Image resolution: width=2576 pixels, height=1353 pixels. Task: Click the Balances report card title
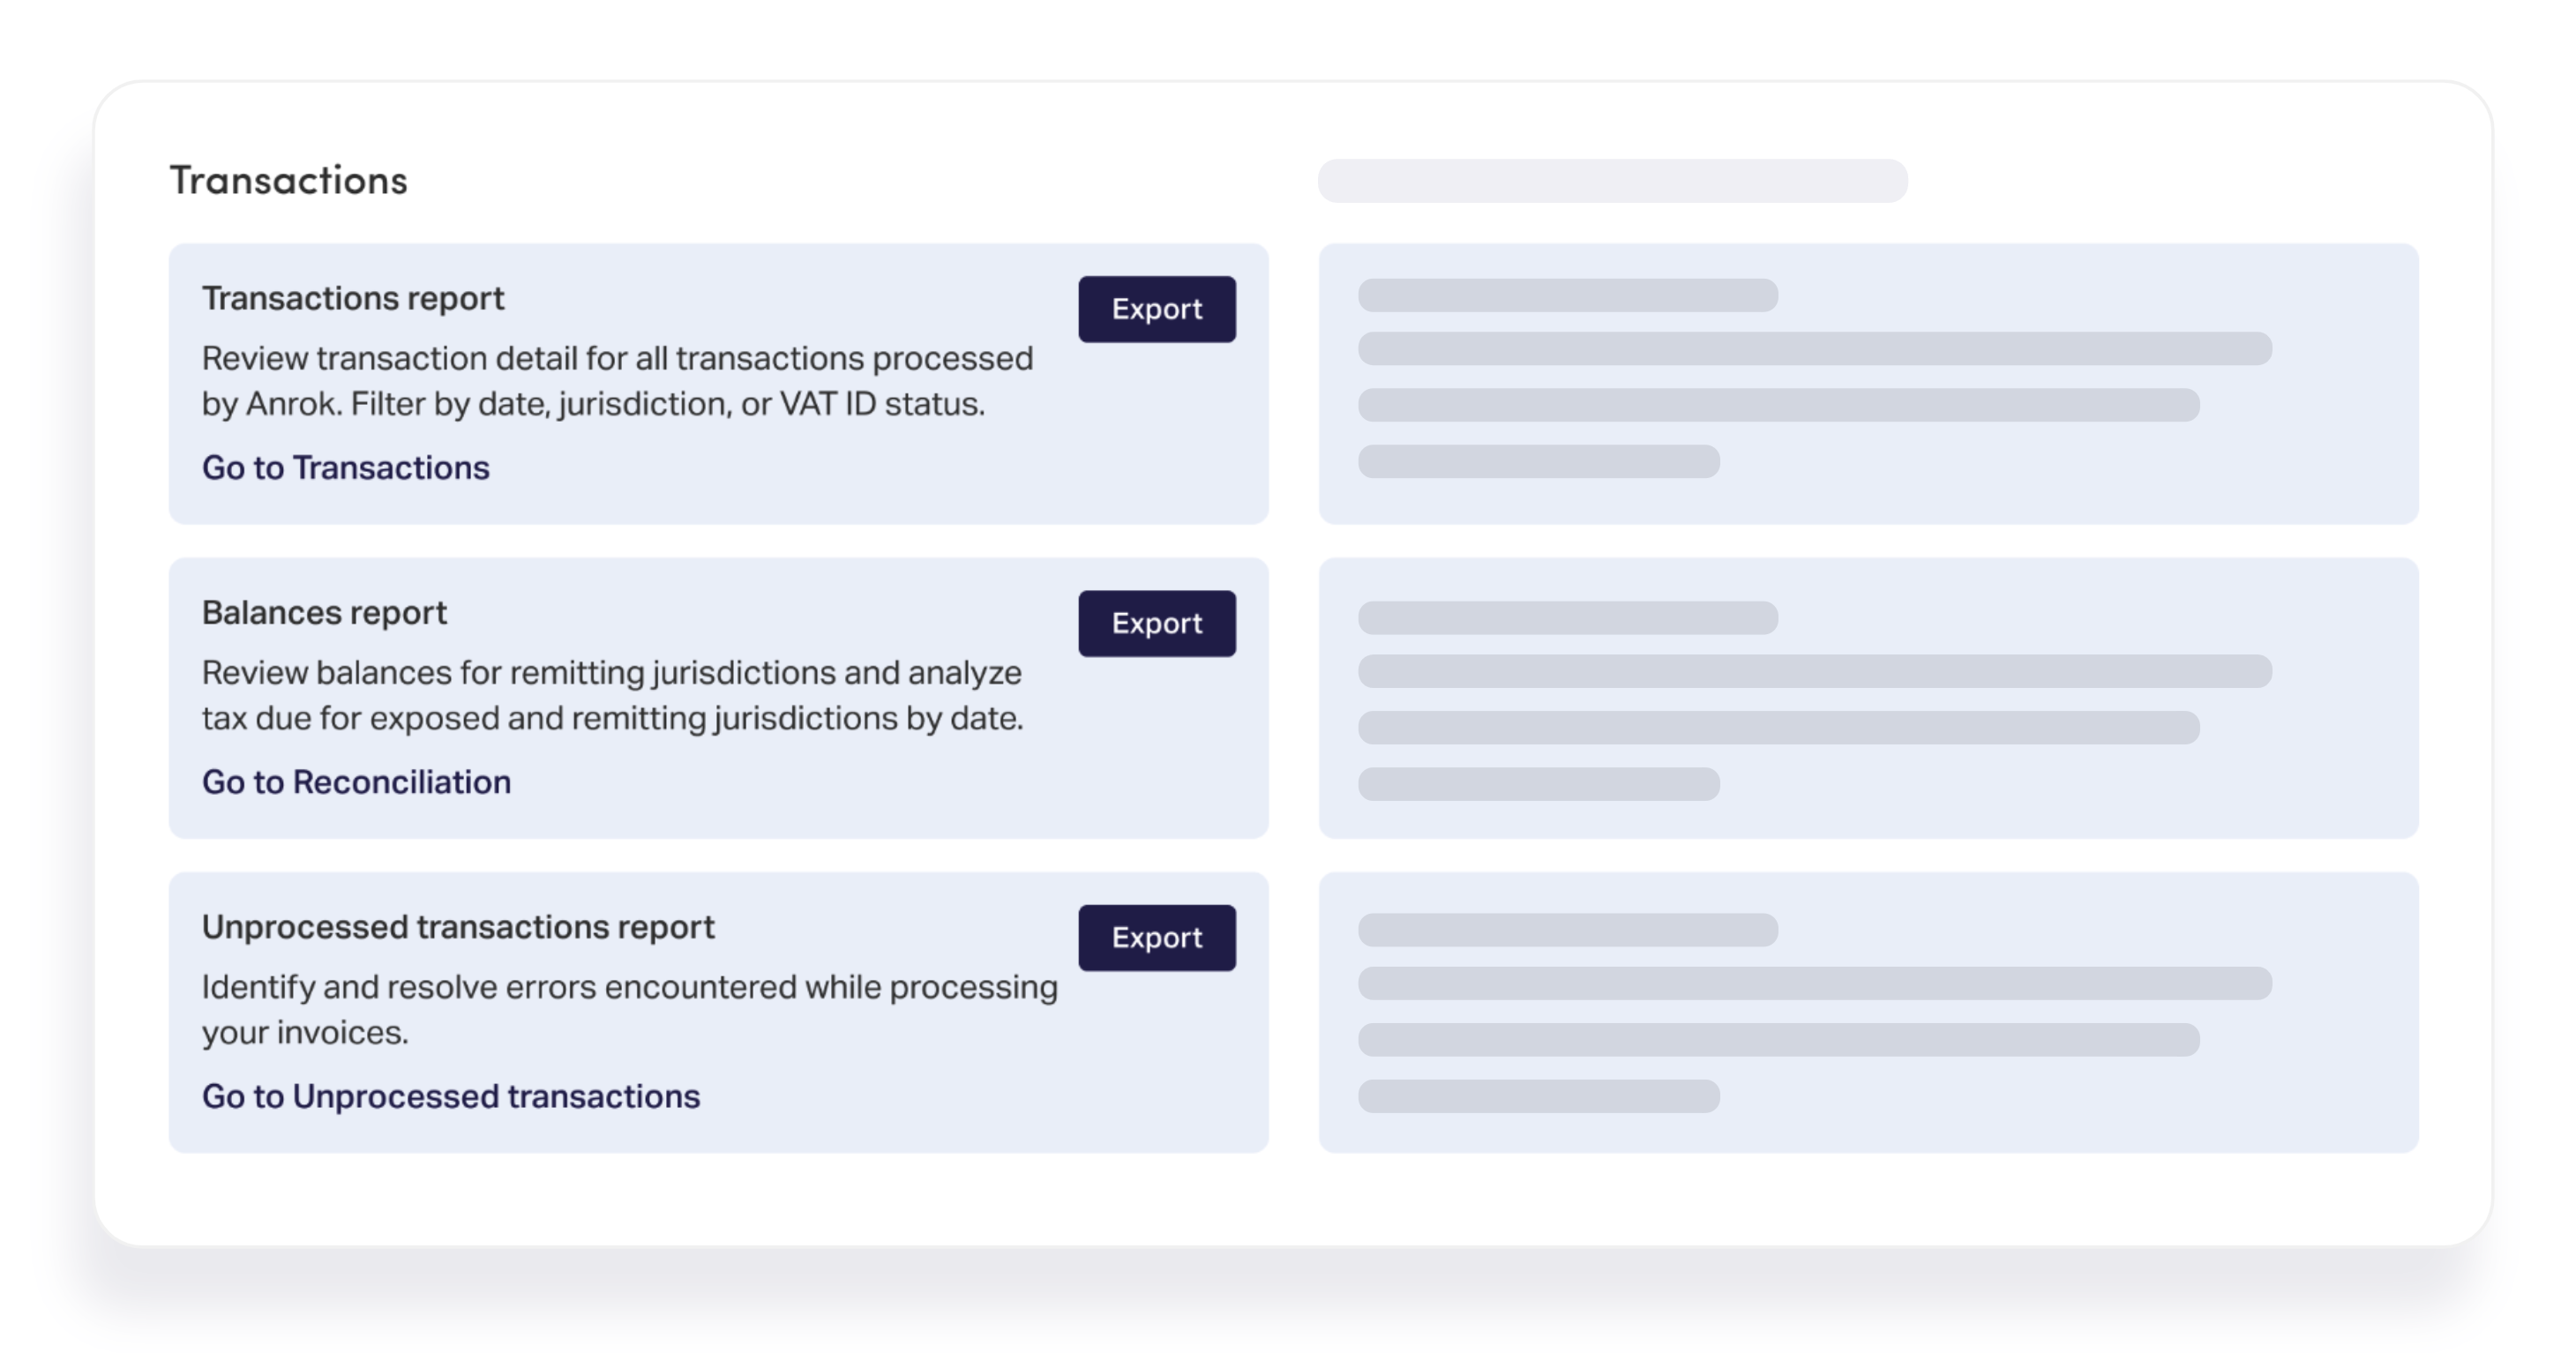click(324, 612)
